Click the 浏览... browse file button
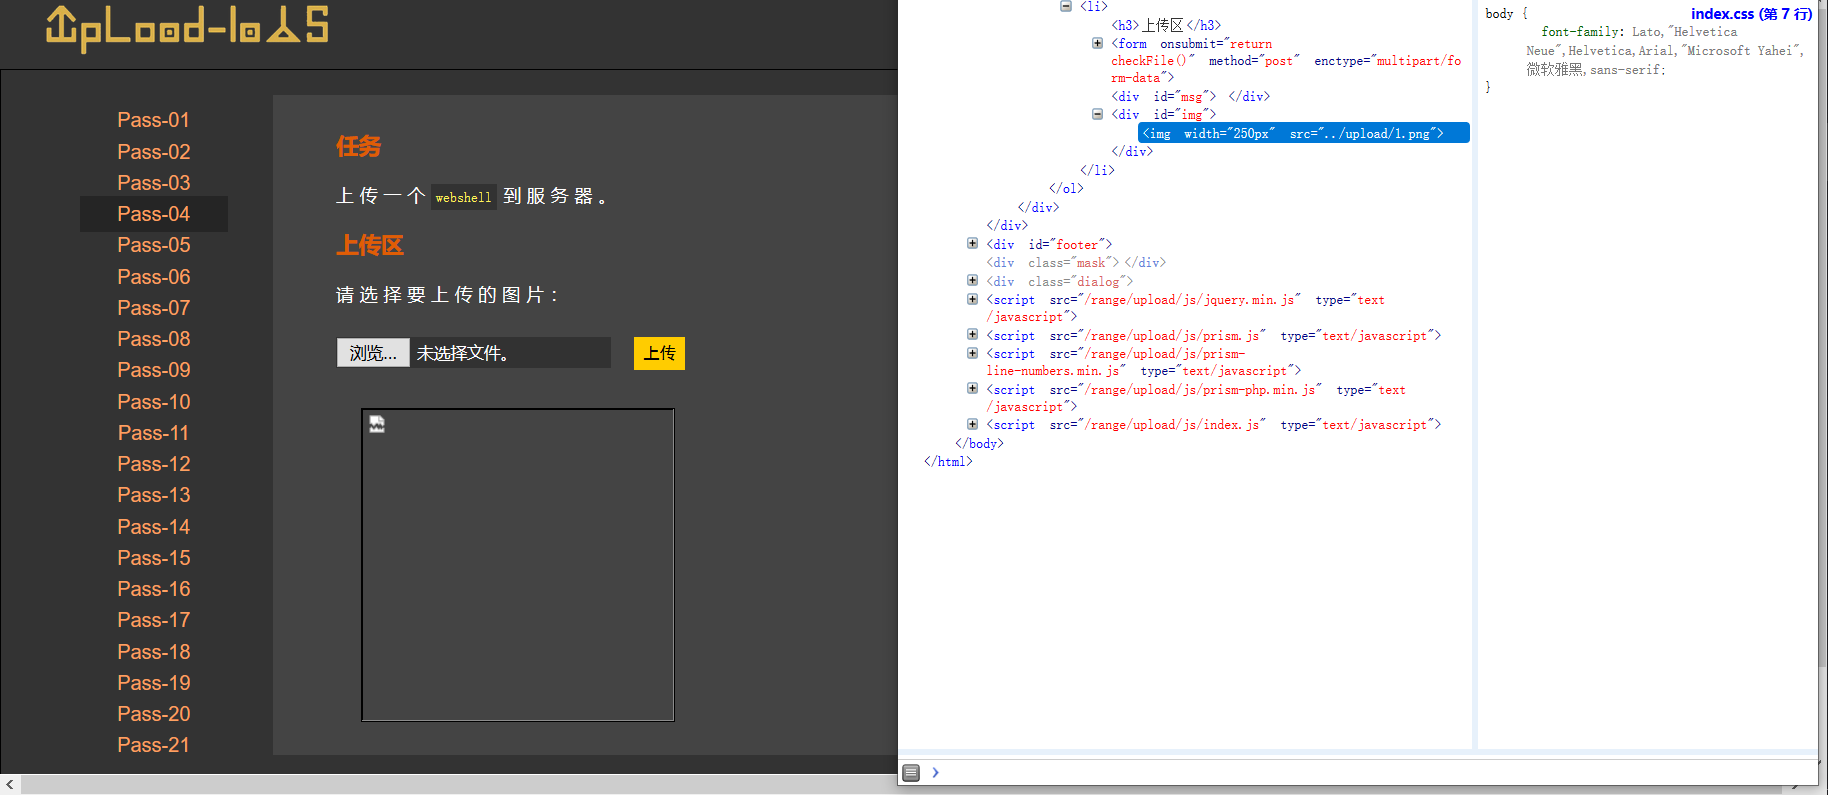This screenshot has height=795, width=1828. [373, 353]
